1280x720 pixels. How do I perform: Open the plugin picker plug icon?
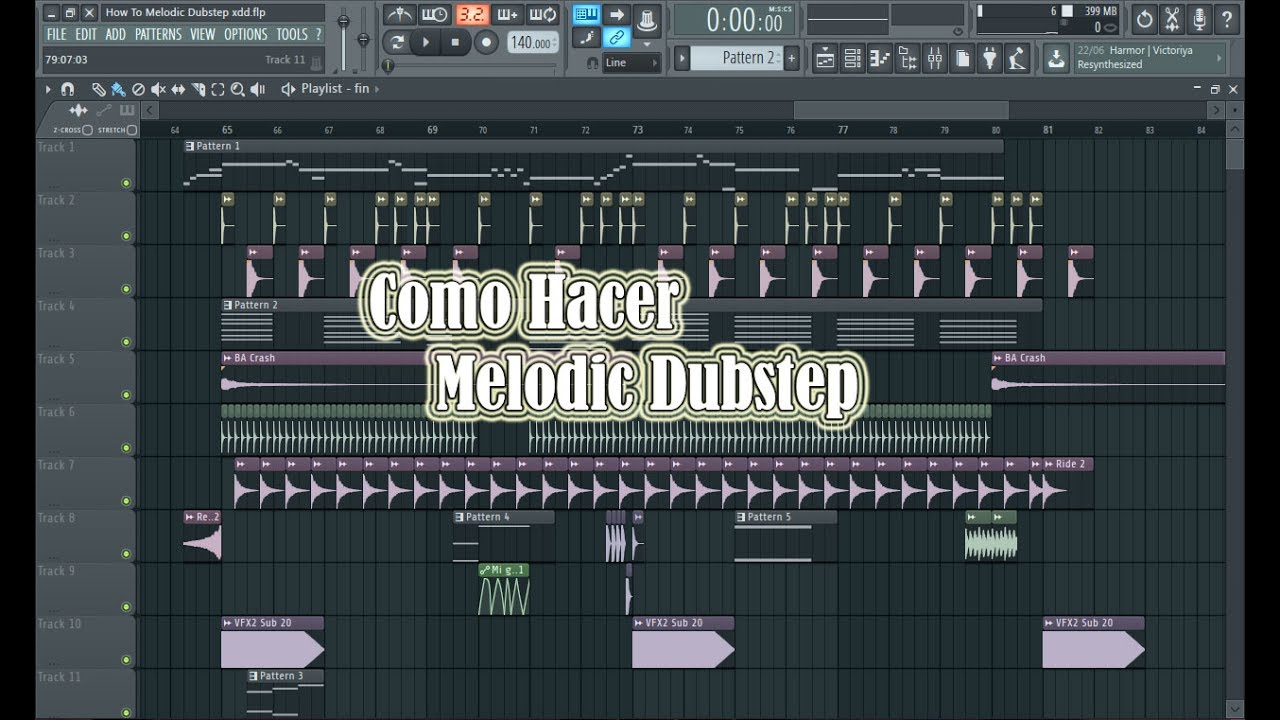[x=990, y=59]
